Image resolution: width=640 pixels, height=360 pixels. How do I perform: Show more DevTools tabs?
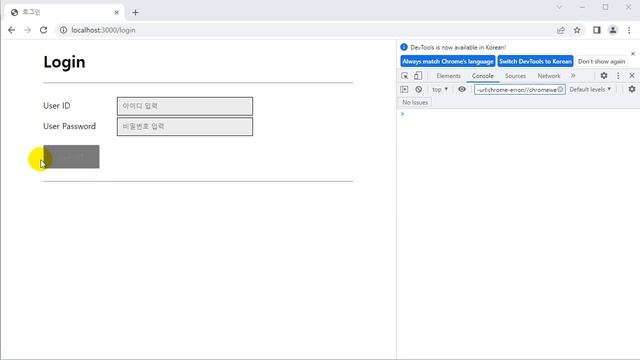(573, 76)
